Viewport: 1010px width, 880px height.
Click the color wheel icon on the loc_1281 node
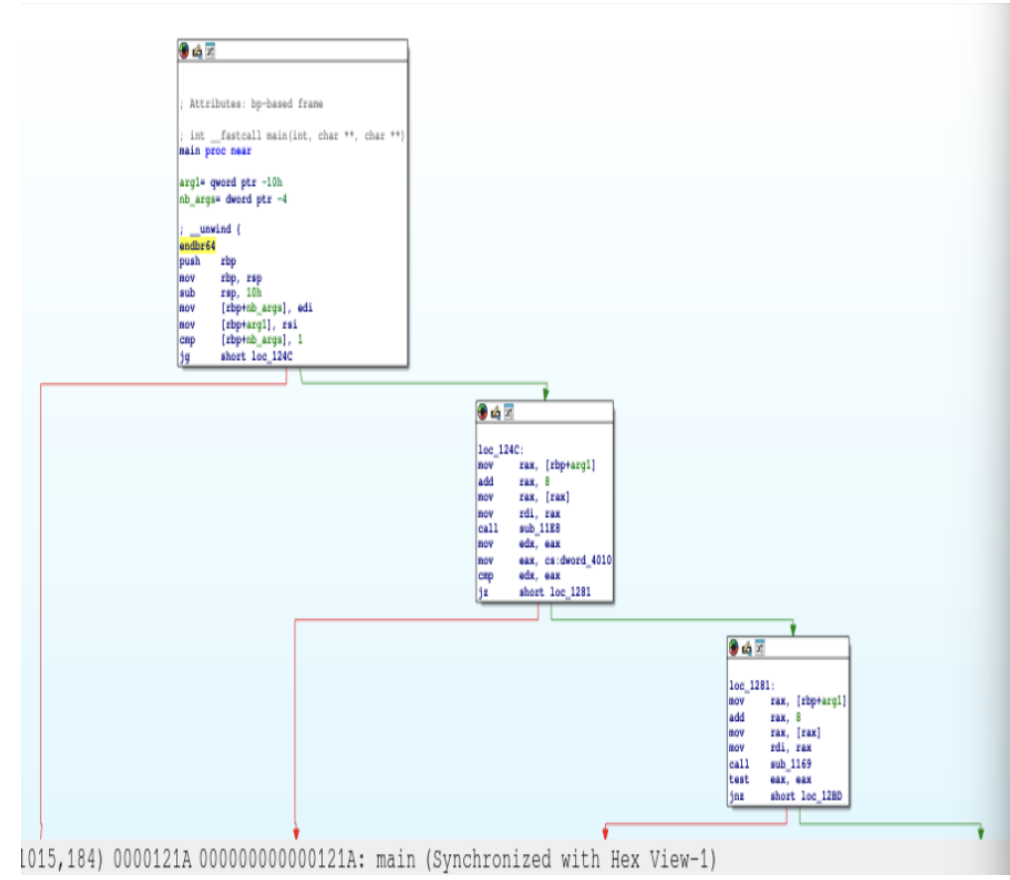(x=735, y=646)
